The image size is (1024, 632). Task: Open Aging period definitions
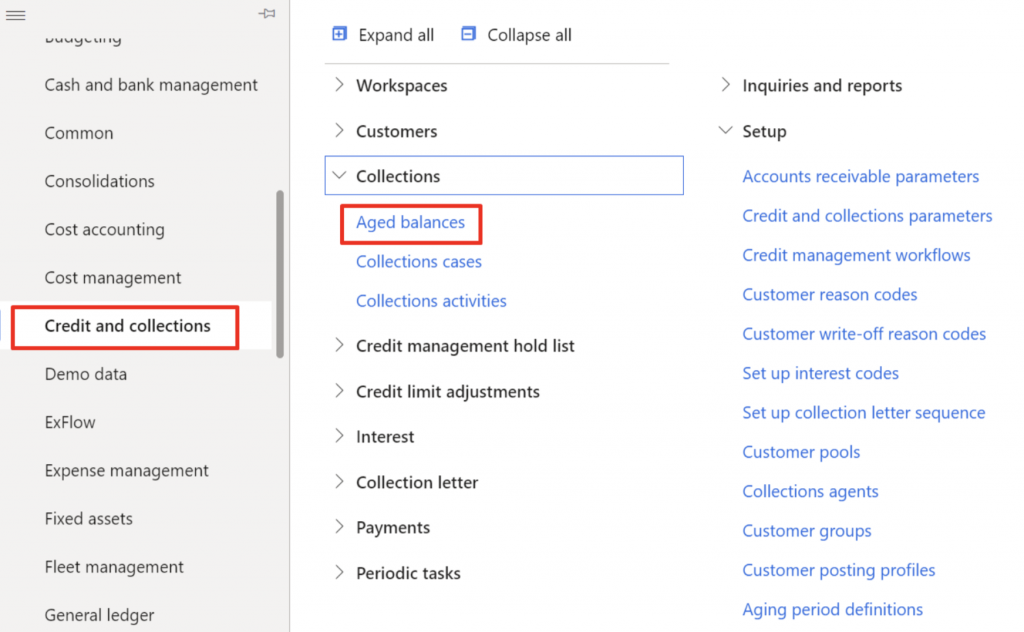click(x=833, y=609)
